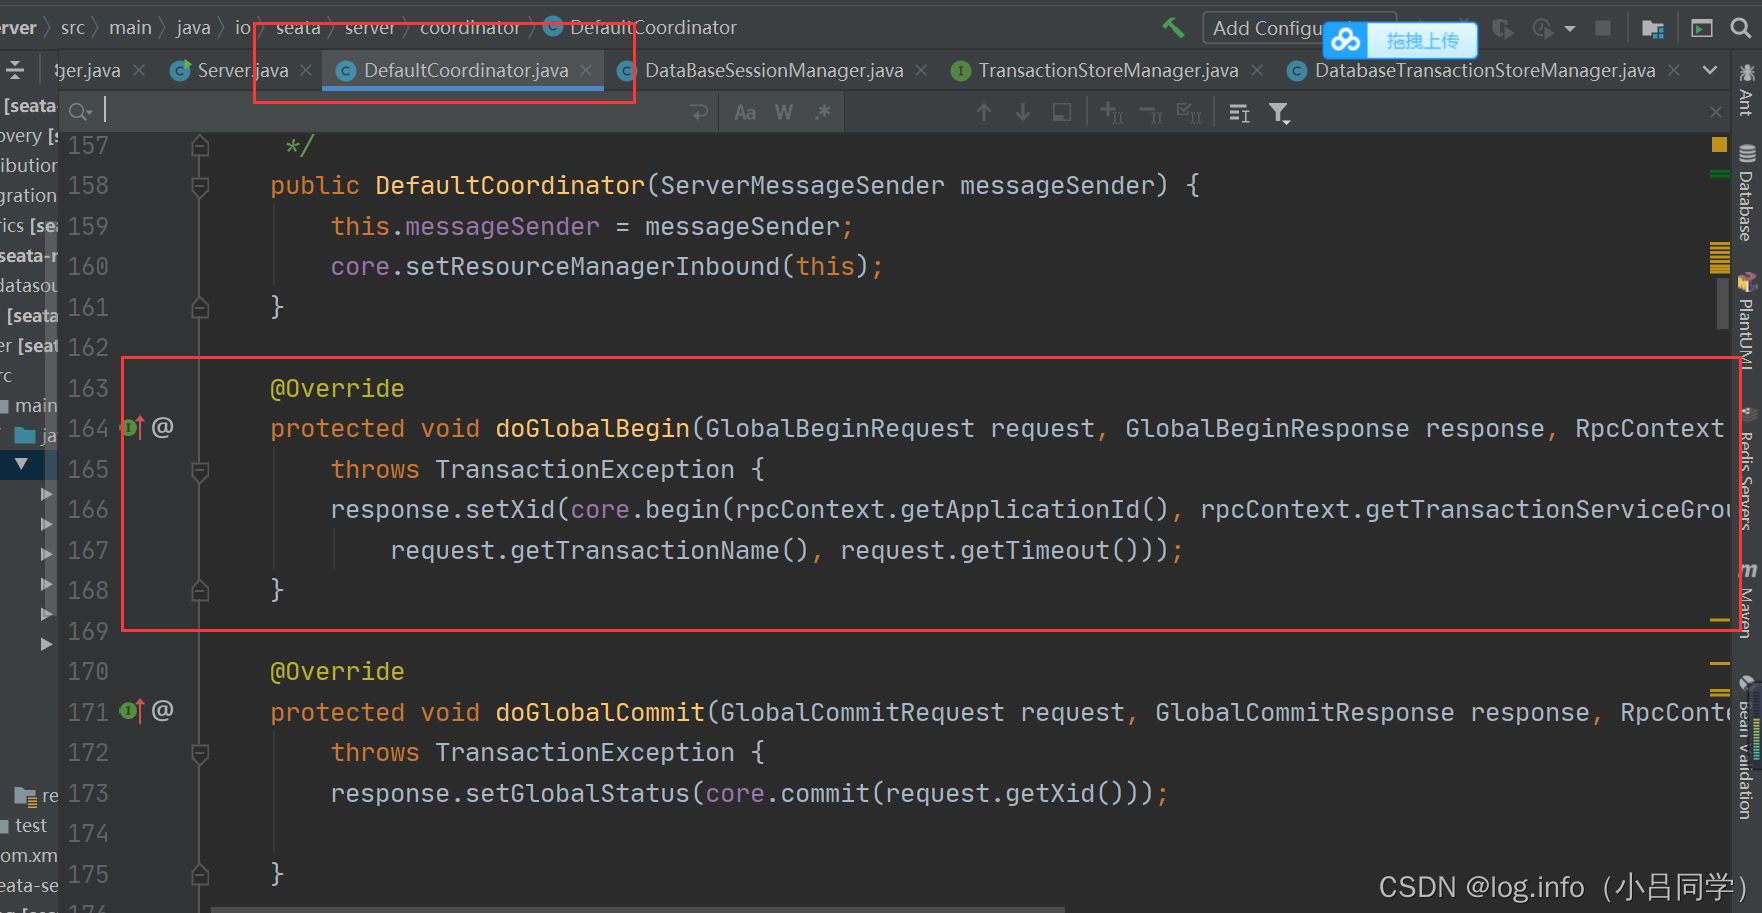Click 'coordinator' in the breadcrumb path

[x=469, y=28]
